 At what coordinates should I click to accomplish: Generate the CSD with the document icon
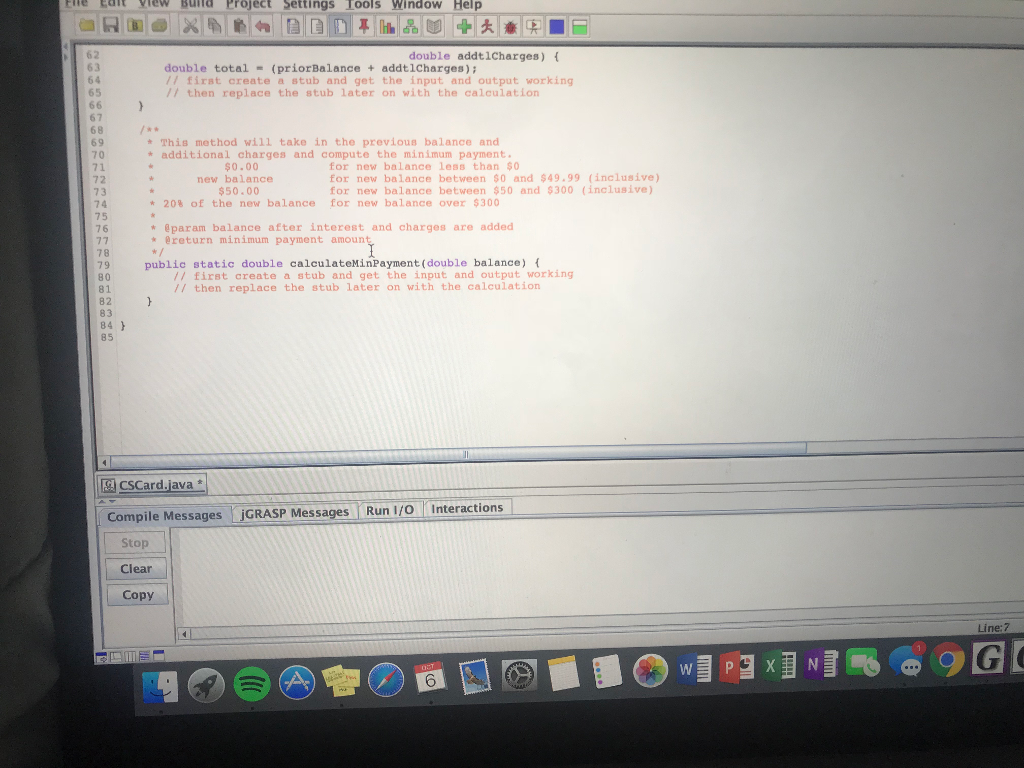(293, 27)
